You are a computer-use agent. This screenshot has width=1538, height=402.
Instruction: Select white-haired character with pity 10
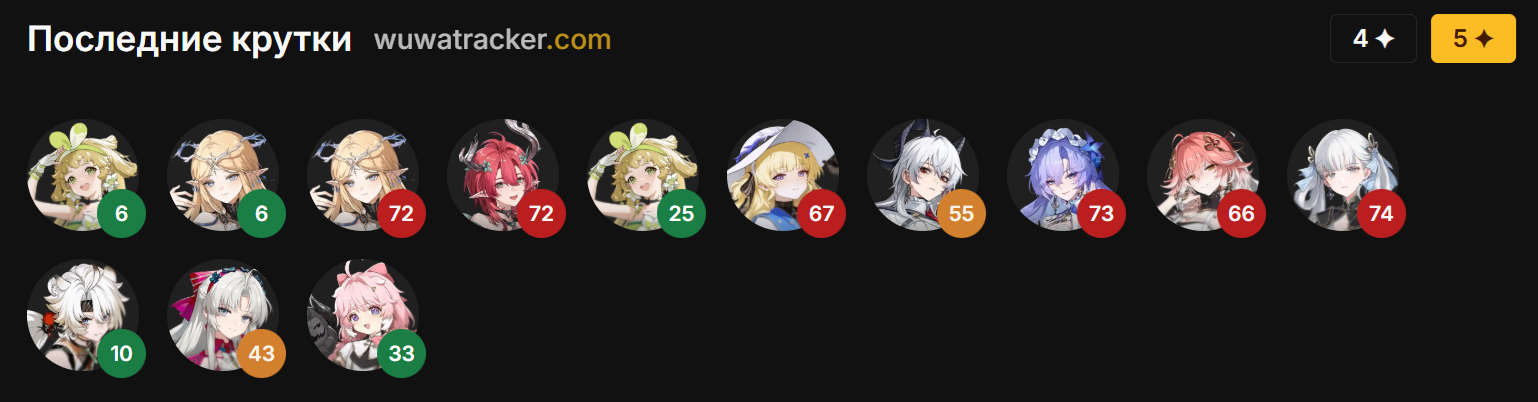pyautogui.click(x=83, y=316)
